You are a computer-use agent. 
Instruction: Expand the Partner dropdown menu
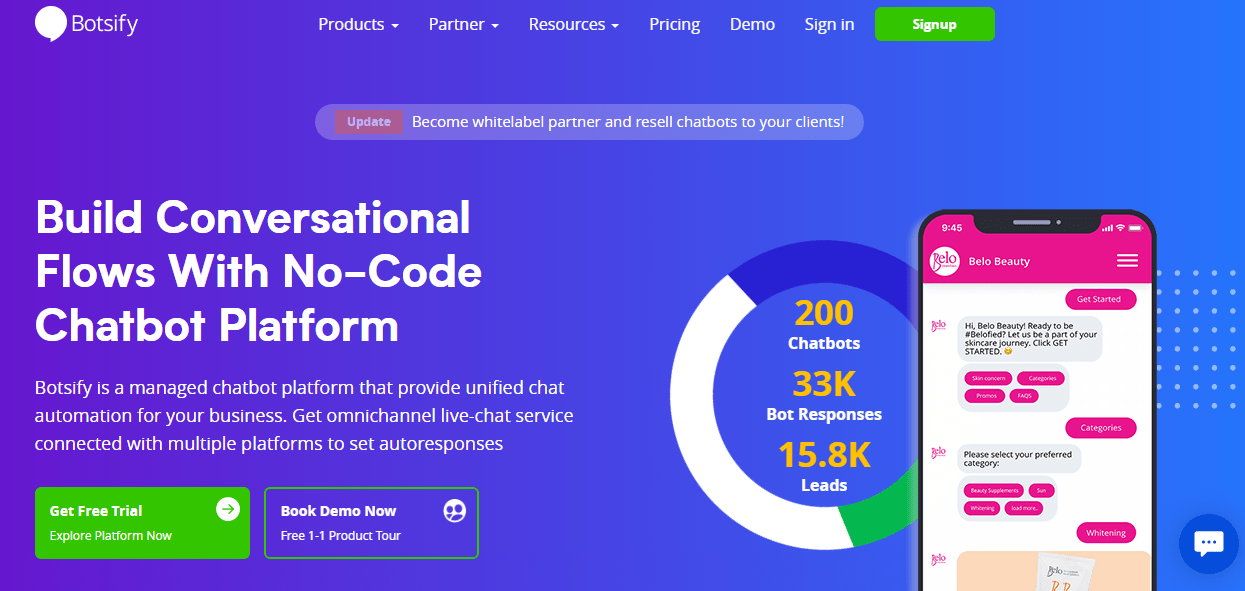coord(464,24)
